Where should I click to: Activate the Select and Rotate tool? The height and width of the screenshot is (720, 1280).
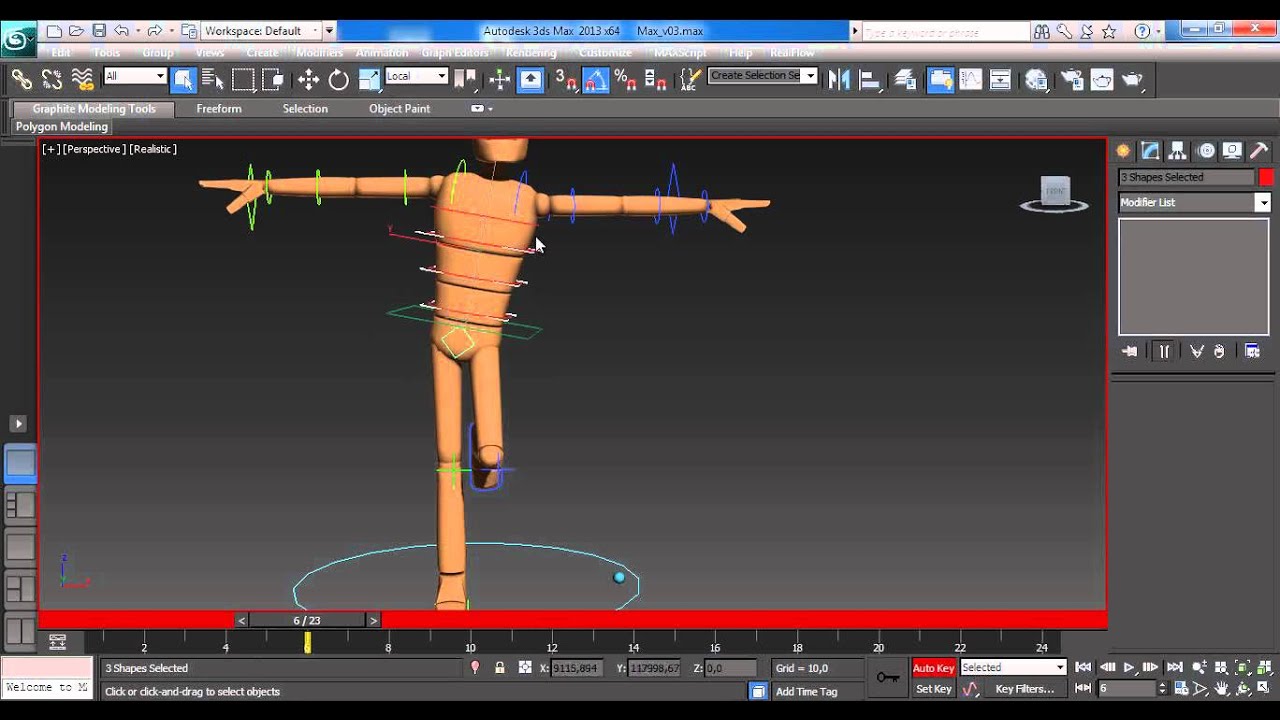(x=339, y=79)
